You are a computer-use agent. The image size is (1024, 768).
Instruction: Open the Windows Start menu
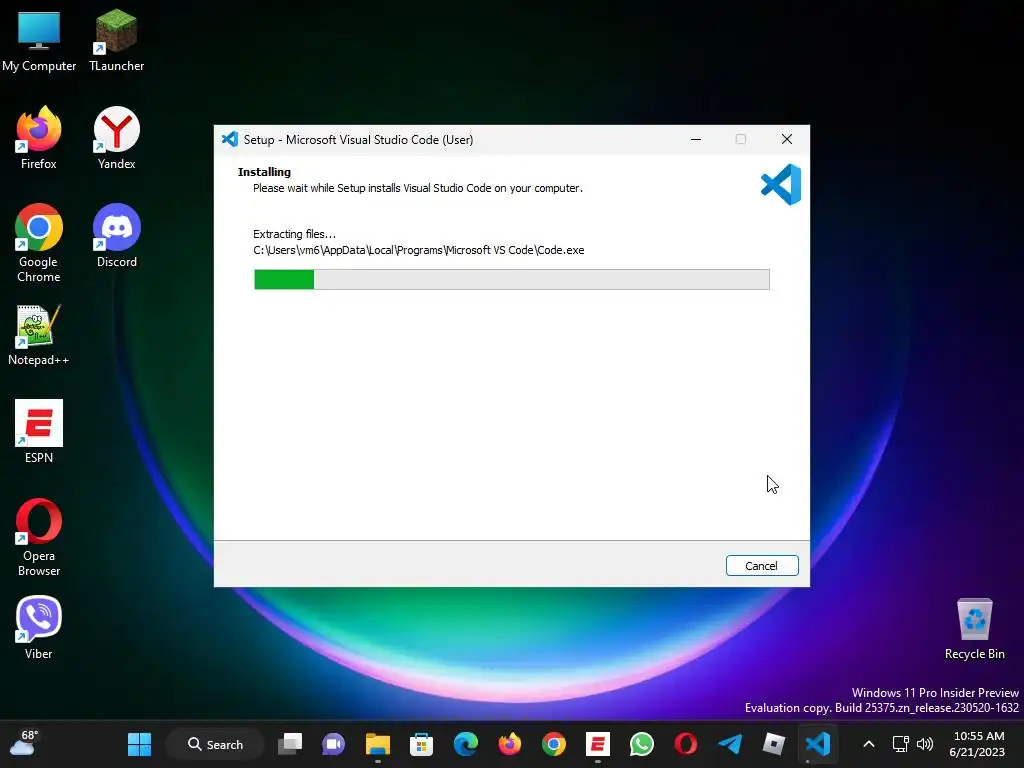click(140, 744)
